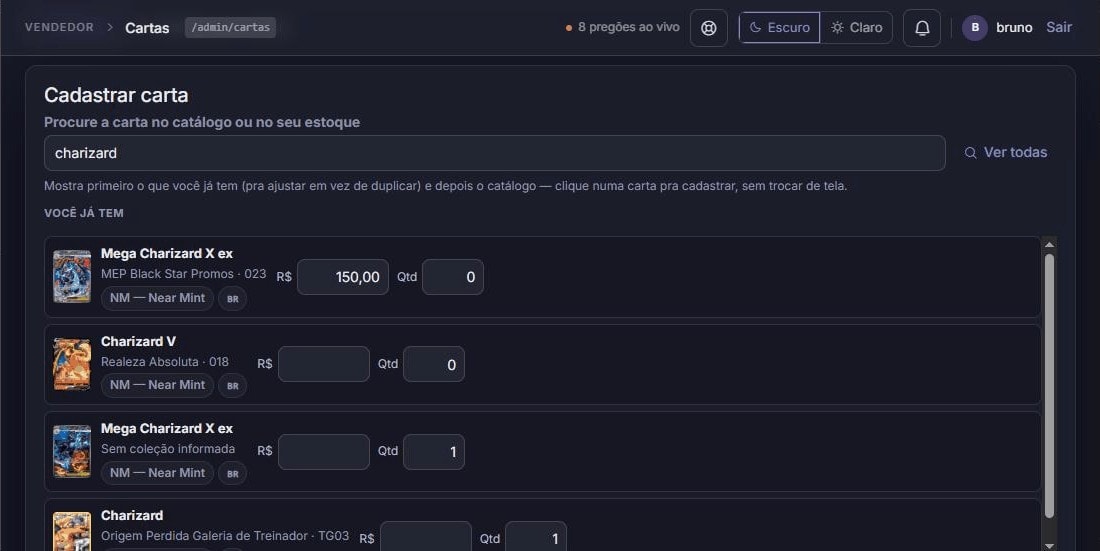This screenshot has height=551, width=1100.
Task: Click price field of Origem Perdida Charizard
Action: [426, 537]
